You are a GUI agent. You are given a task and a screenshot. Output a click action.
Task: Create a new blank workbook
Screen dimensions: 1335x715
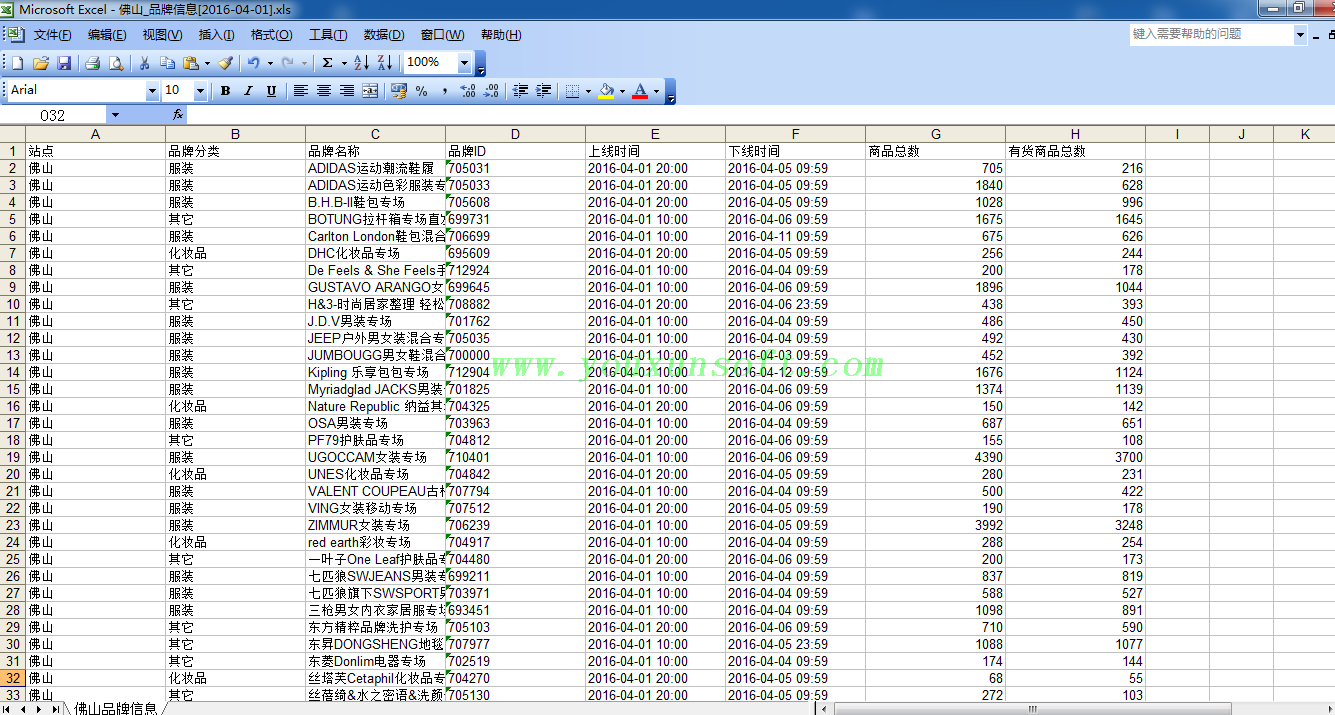click(x=17, y=63)
